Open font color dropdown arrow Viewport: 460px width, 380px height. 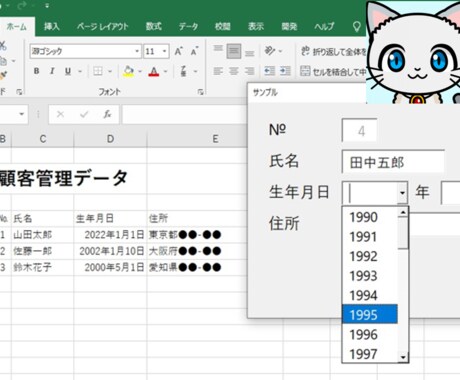[x=165, y=71]
